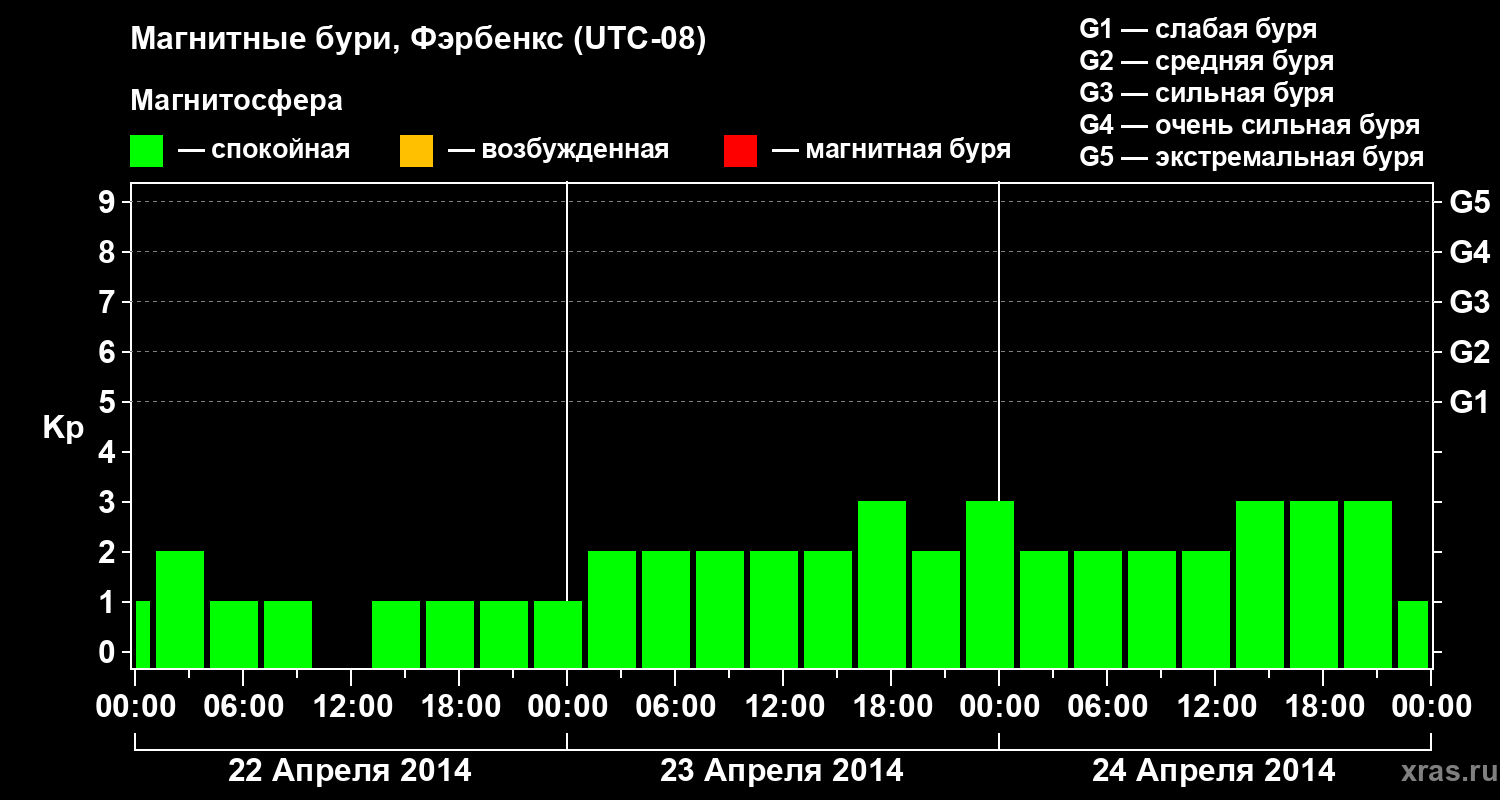
Task: Click the Kp value 7 on left axis
Action: [109, 302]
